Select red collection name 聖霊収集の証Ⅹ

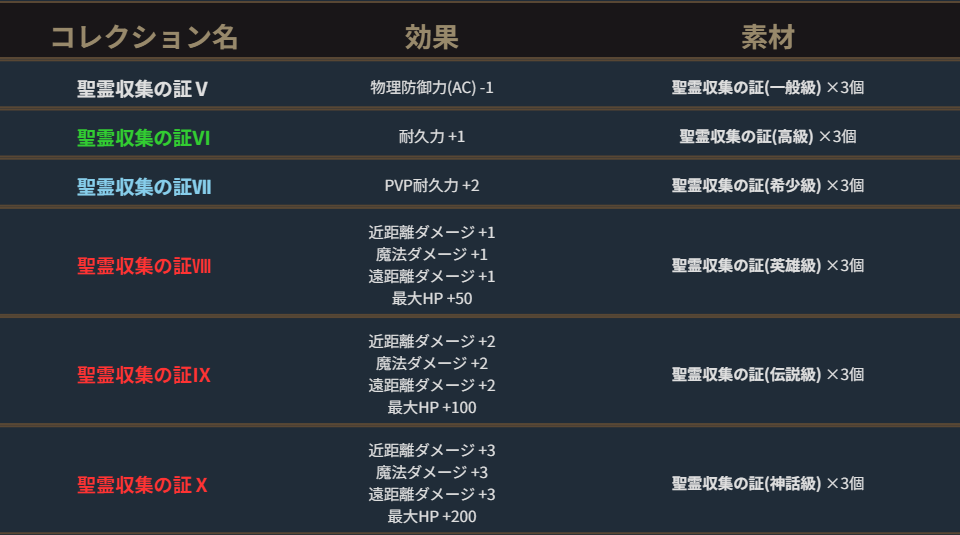tap(143, 485)
